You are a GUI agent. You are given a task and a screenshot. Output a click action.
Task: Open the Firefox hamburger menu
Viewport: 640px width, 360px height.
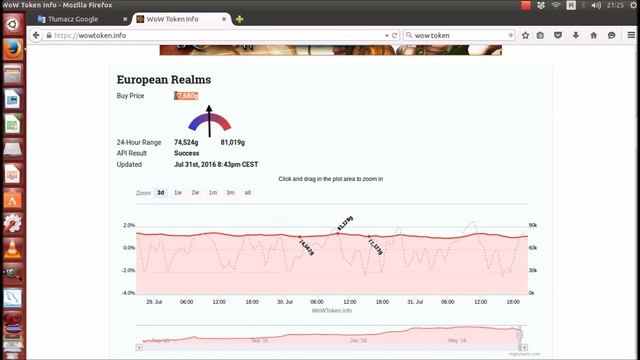631,36
